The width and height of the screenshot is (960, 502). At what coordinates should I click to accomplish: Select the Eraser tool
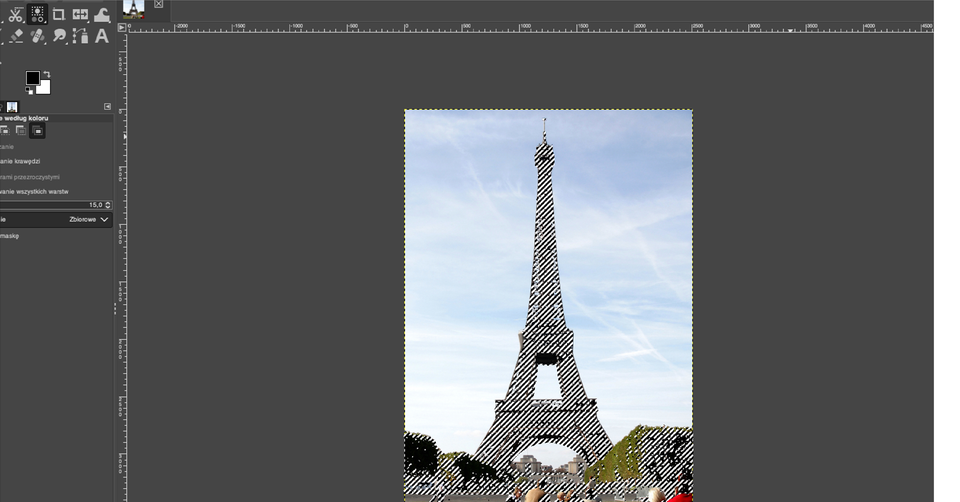coord(16,37)
